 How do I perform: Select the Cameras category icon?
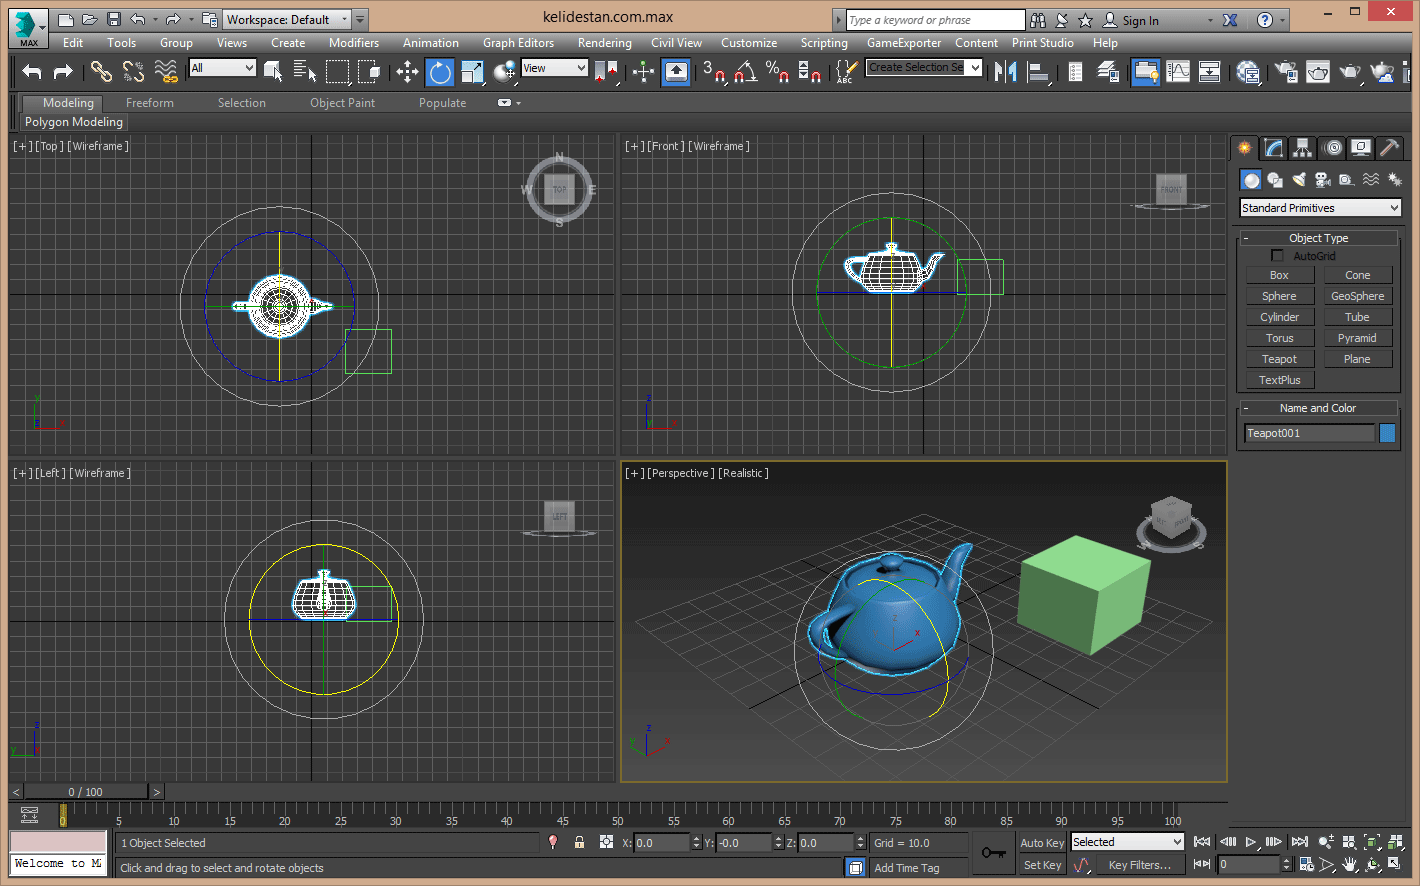[1323, 179]
